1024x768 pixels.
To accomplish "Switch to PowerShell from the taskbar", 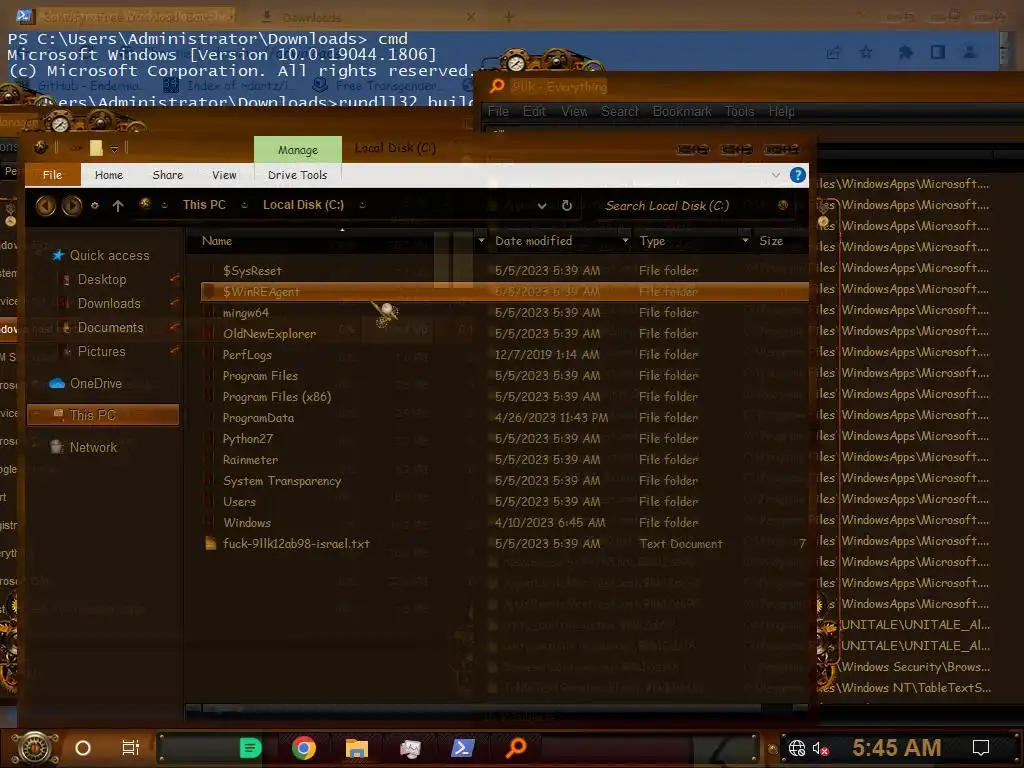I will pyautogui.click(x=462, y=748).
